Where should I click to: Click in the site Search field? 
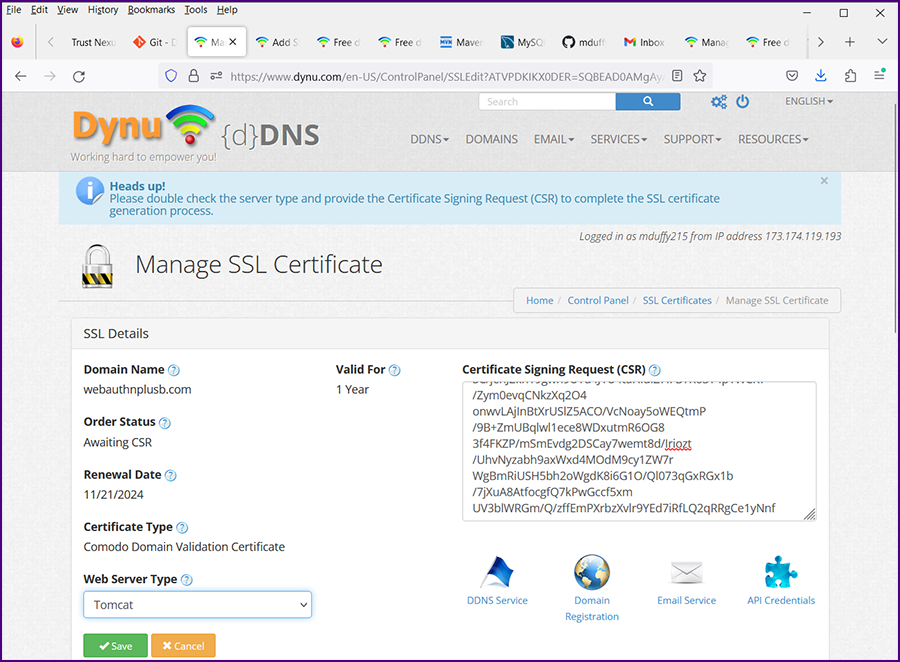(547, 102)
